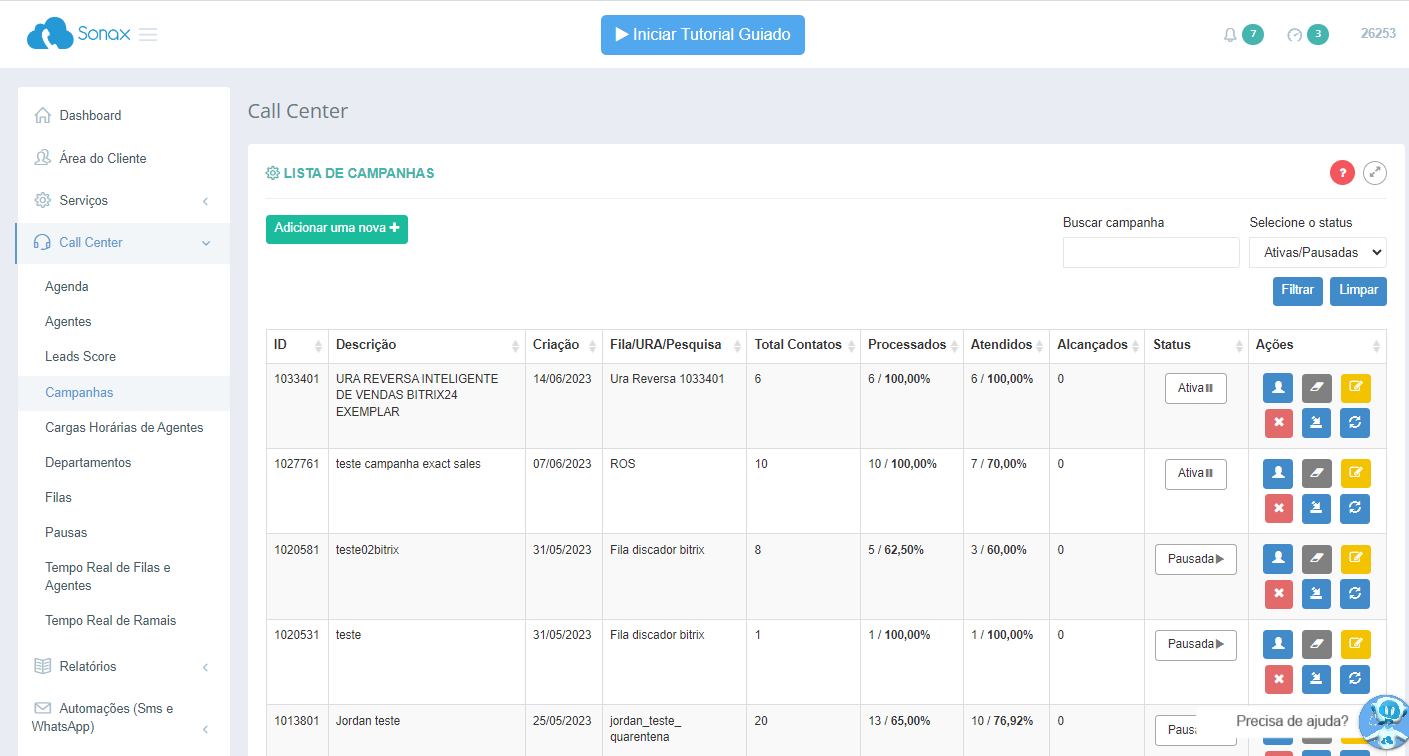The height and width of the screenshot is (756, 1409).
Task: Click refresh icon for campaign 1020531
Action: click(x=1355, y=679)
